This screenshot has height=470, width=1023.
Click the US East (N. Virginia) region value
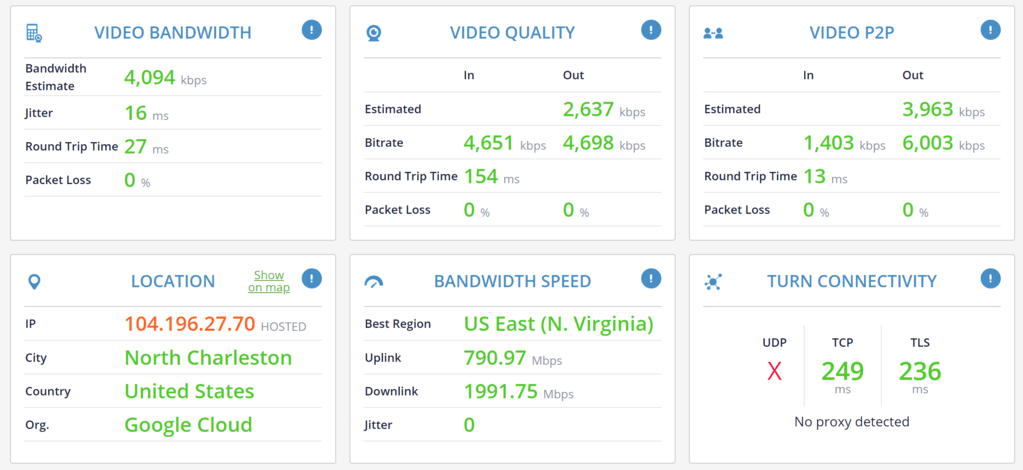(558, 324)
